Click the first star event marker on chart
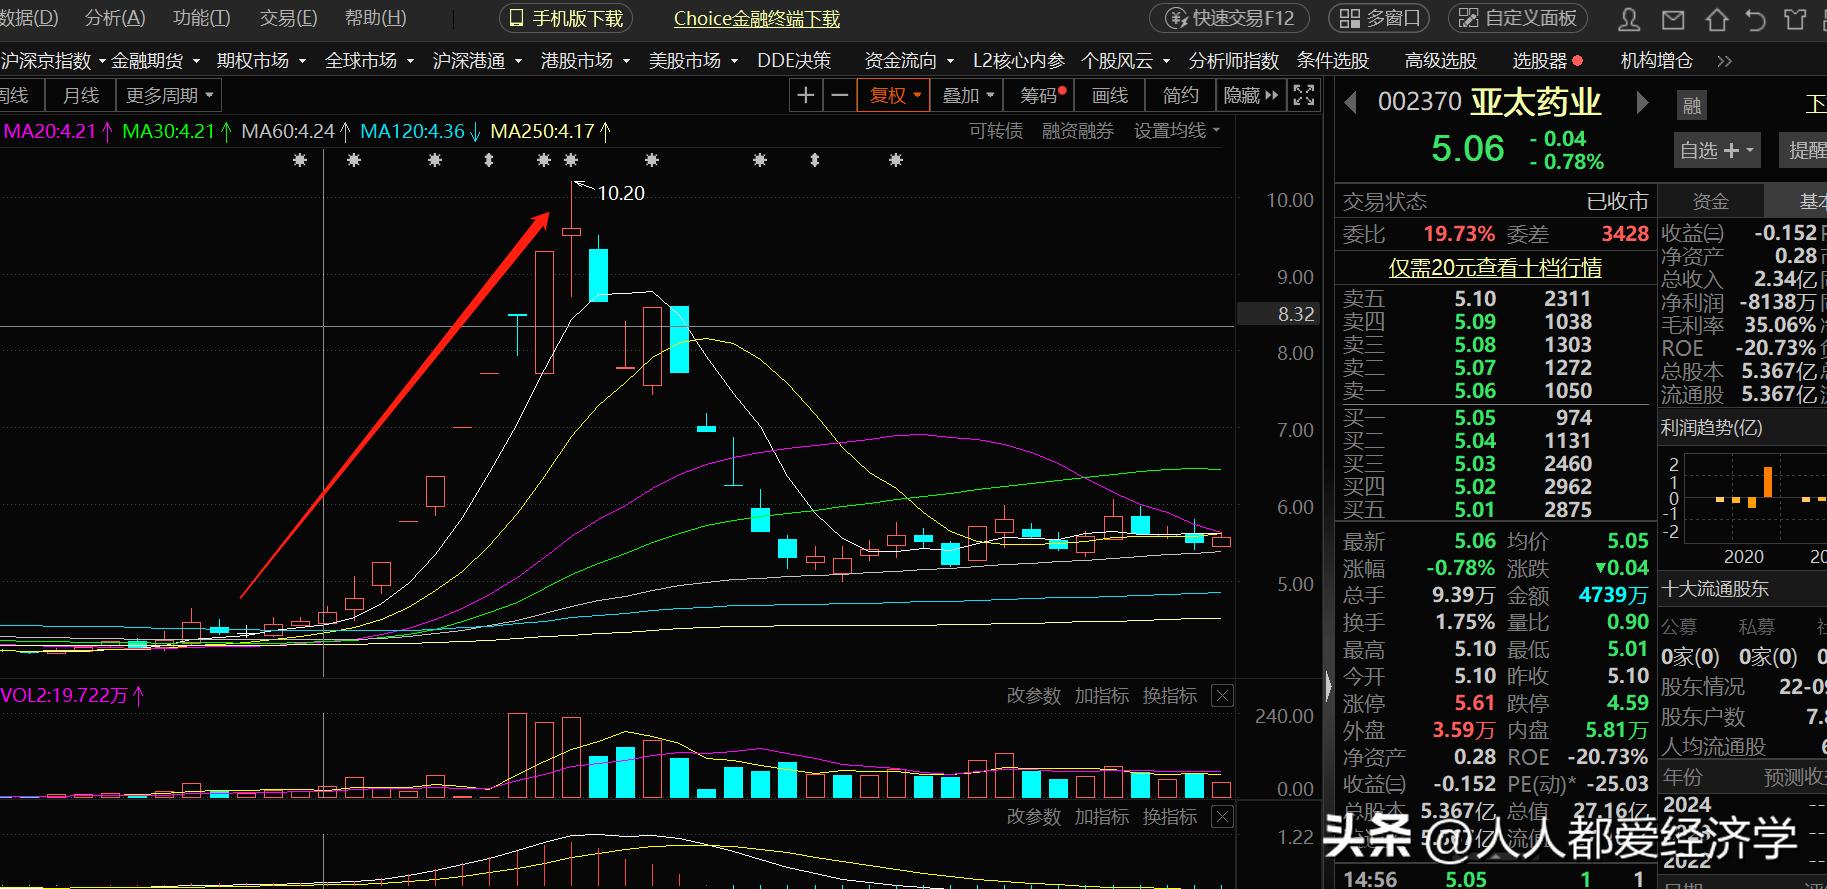This screenshot has height=889, width=1827. 300,160
